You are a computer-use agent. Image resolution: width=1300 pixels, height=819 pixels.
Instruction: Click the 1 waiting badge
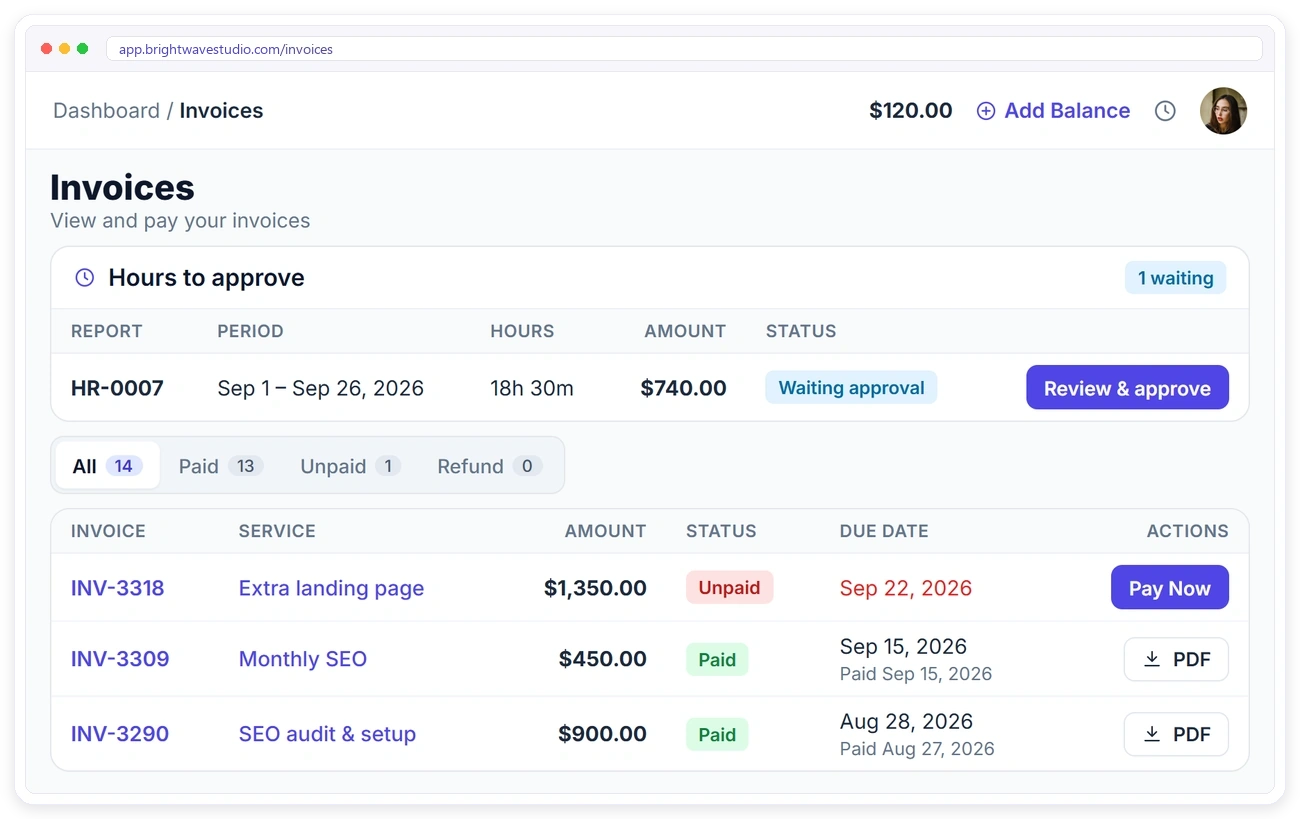coord(1175,278)
